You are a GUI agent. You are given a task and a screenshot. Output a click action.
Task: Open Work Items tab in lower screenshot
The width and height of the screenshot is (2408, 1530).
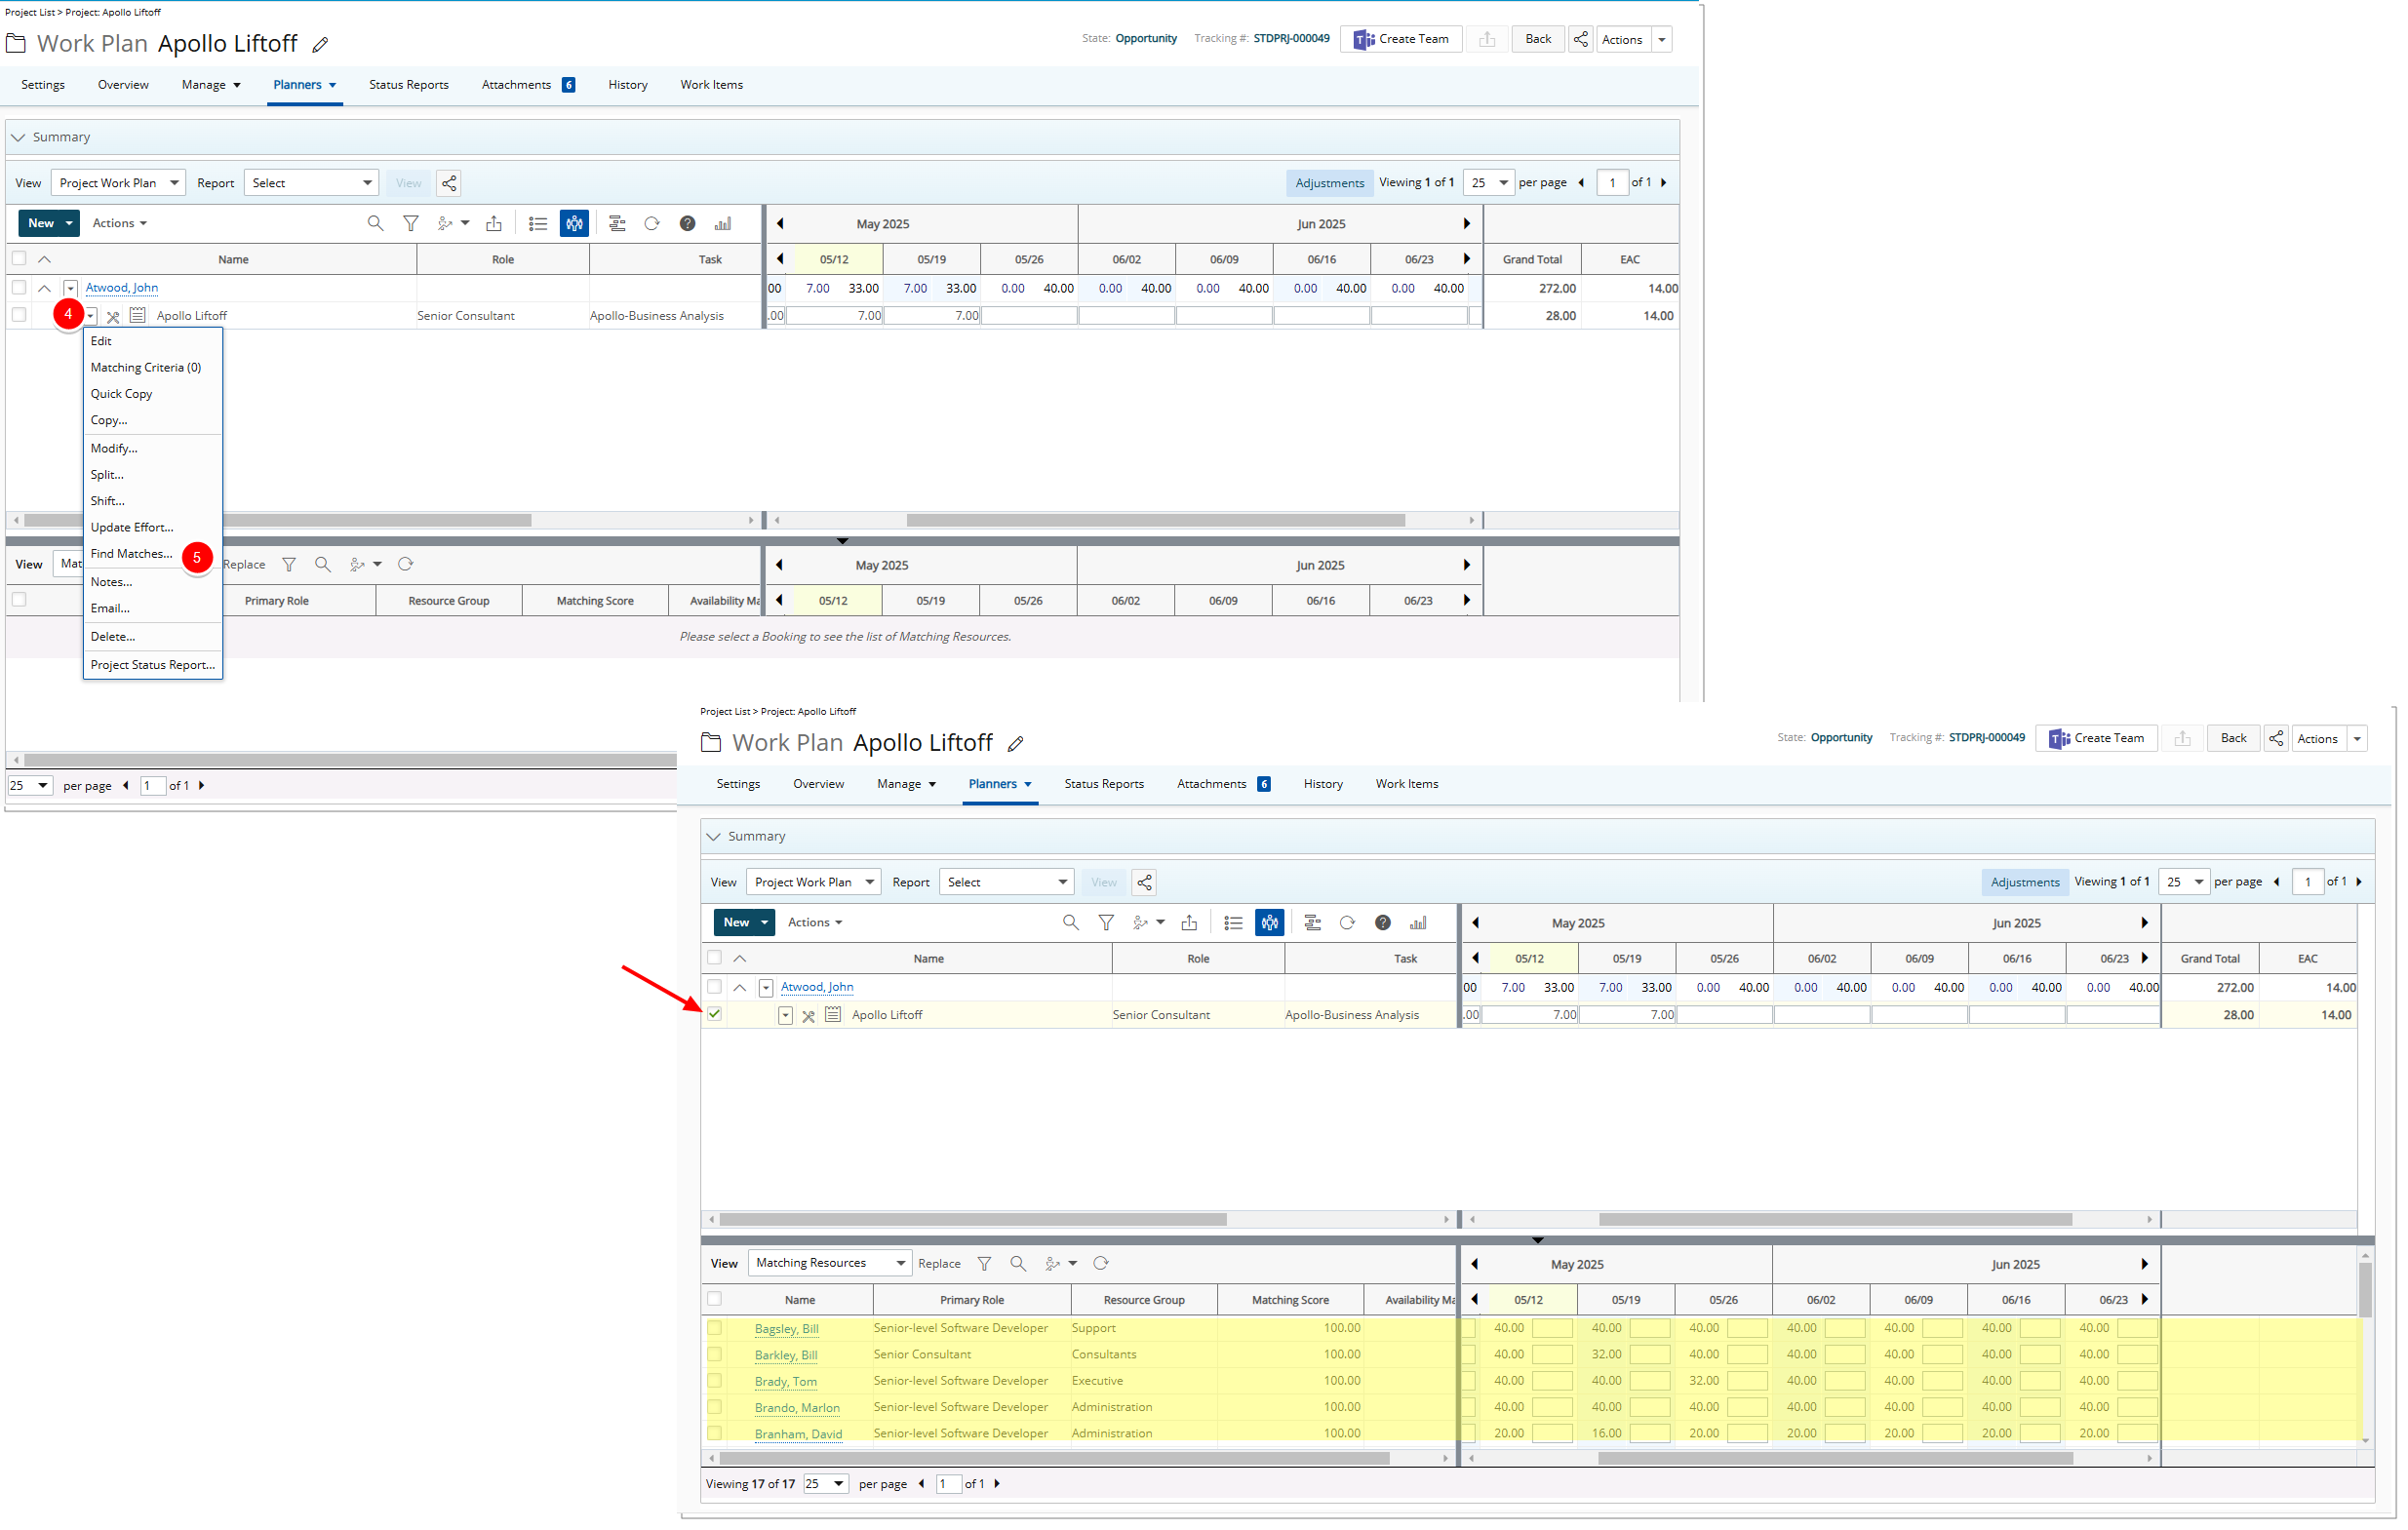tap(1407, 784)
